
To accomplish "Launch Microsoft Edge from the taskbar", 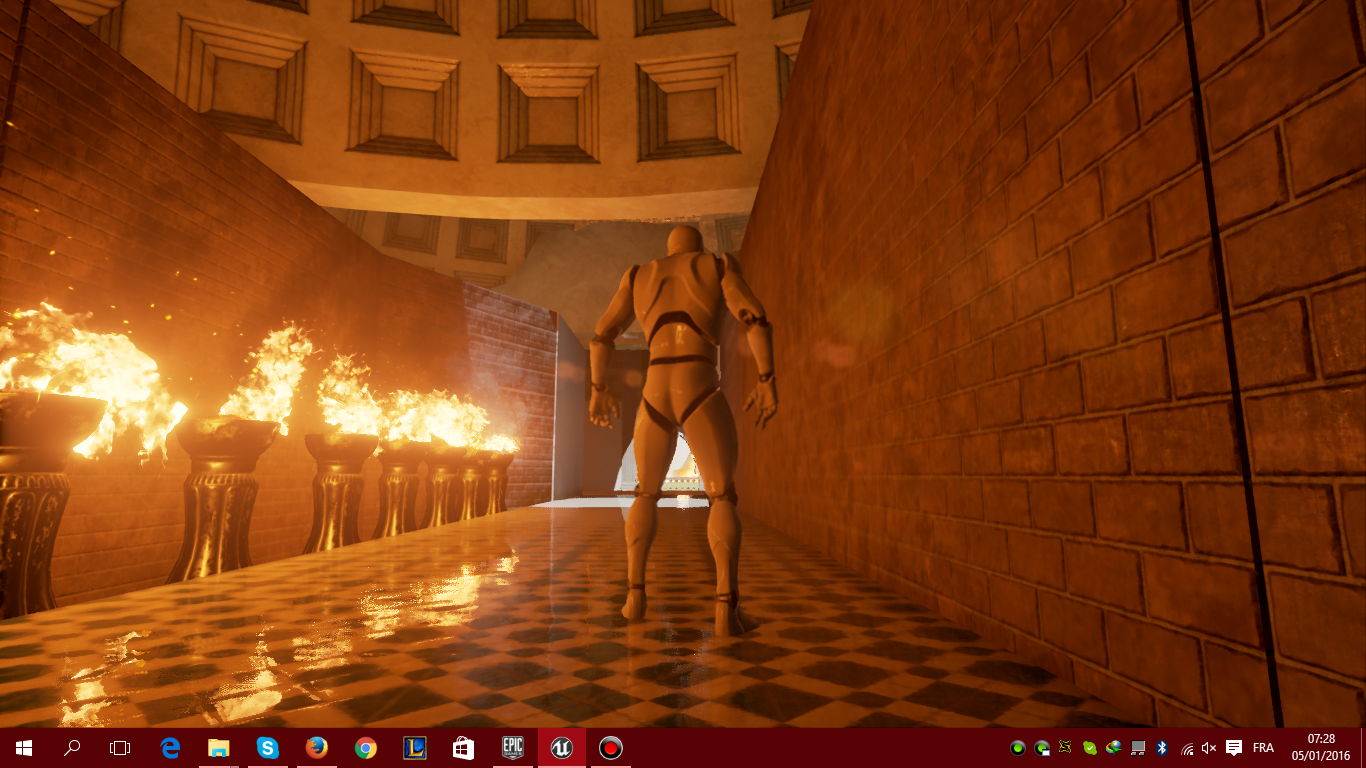I will point(170,748).
